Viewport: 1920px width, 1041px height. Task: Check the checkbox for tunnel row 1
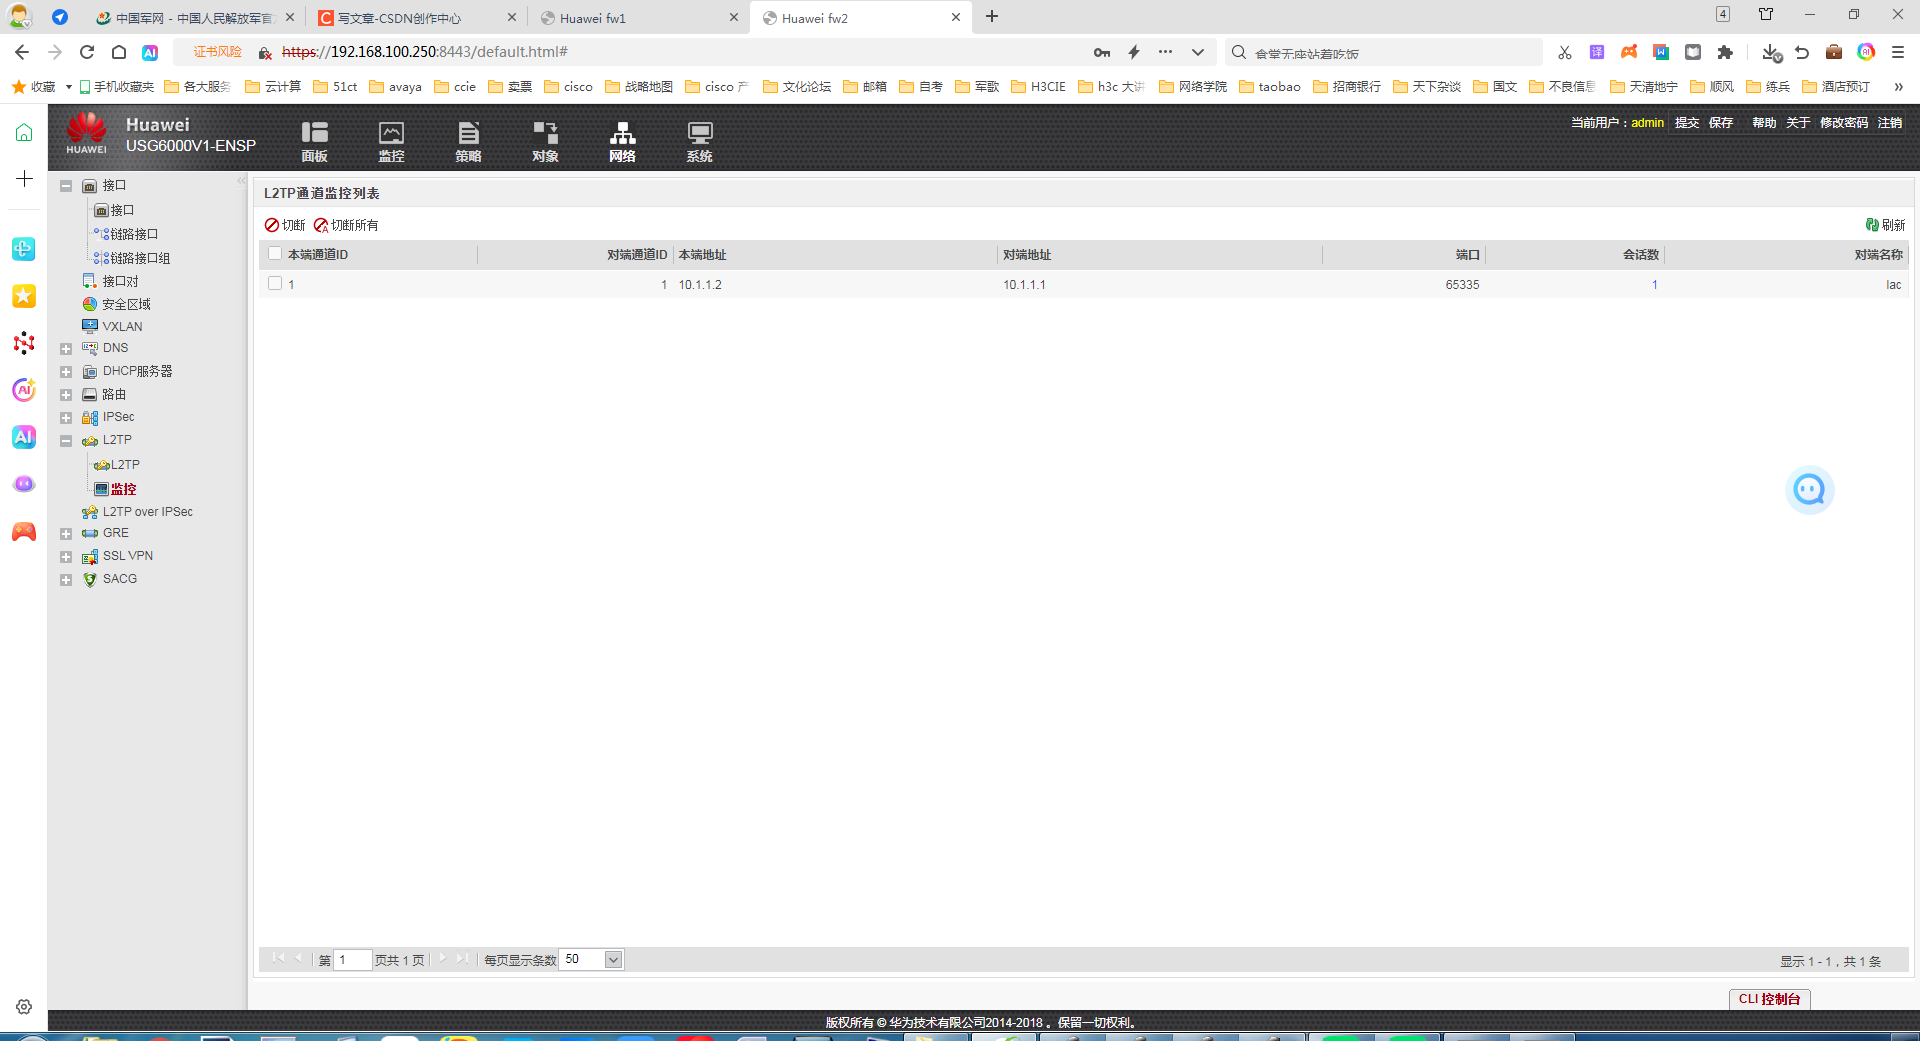pyautogui.click(x=275, y=284)
